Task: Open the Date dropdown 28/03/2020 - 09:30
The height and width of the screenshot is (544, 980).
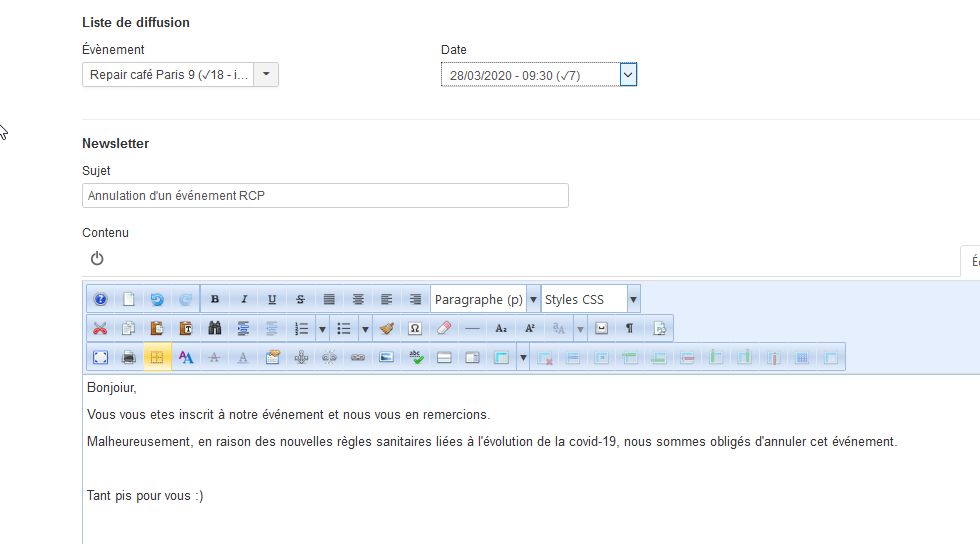Action: pos(539,75)
